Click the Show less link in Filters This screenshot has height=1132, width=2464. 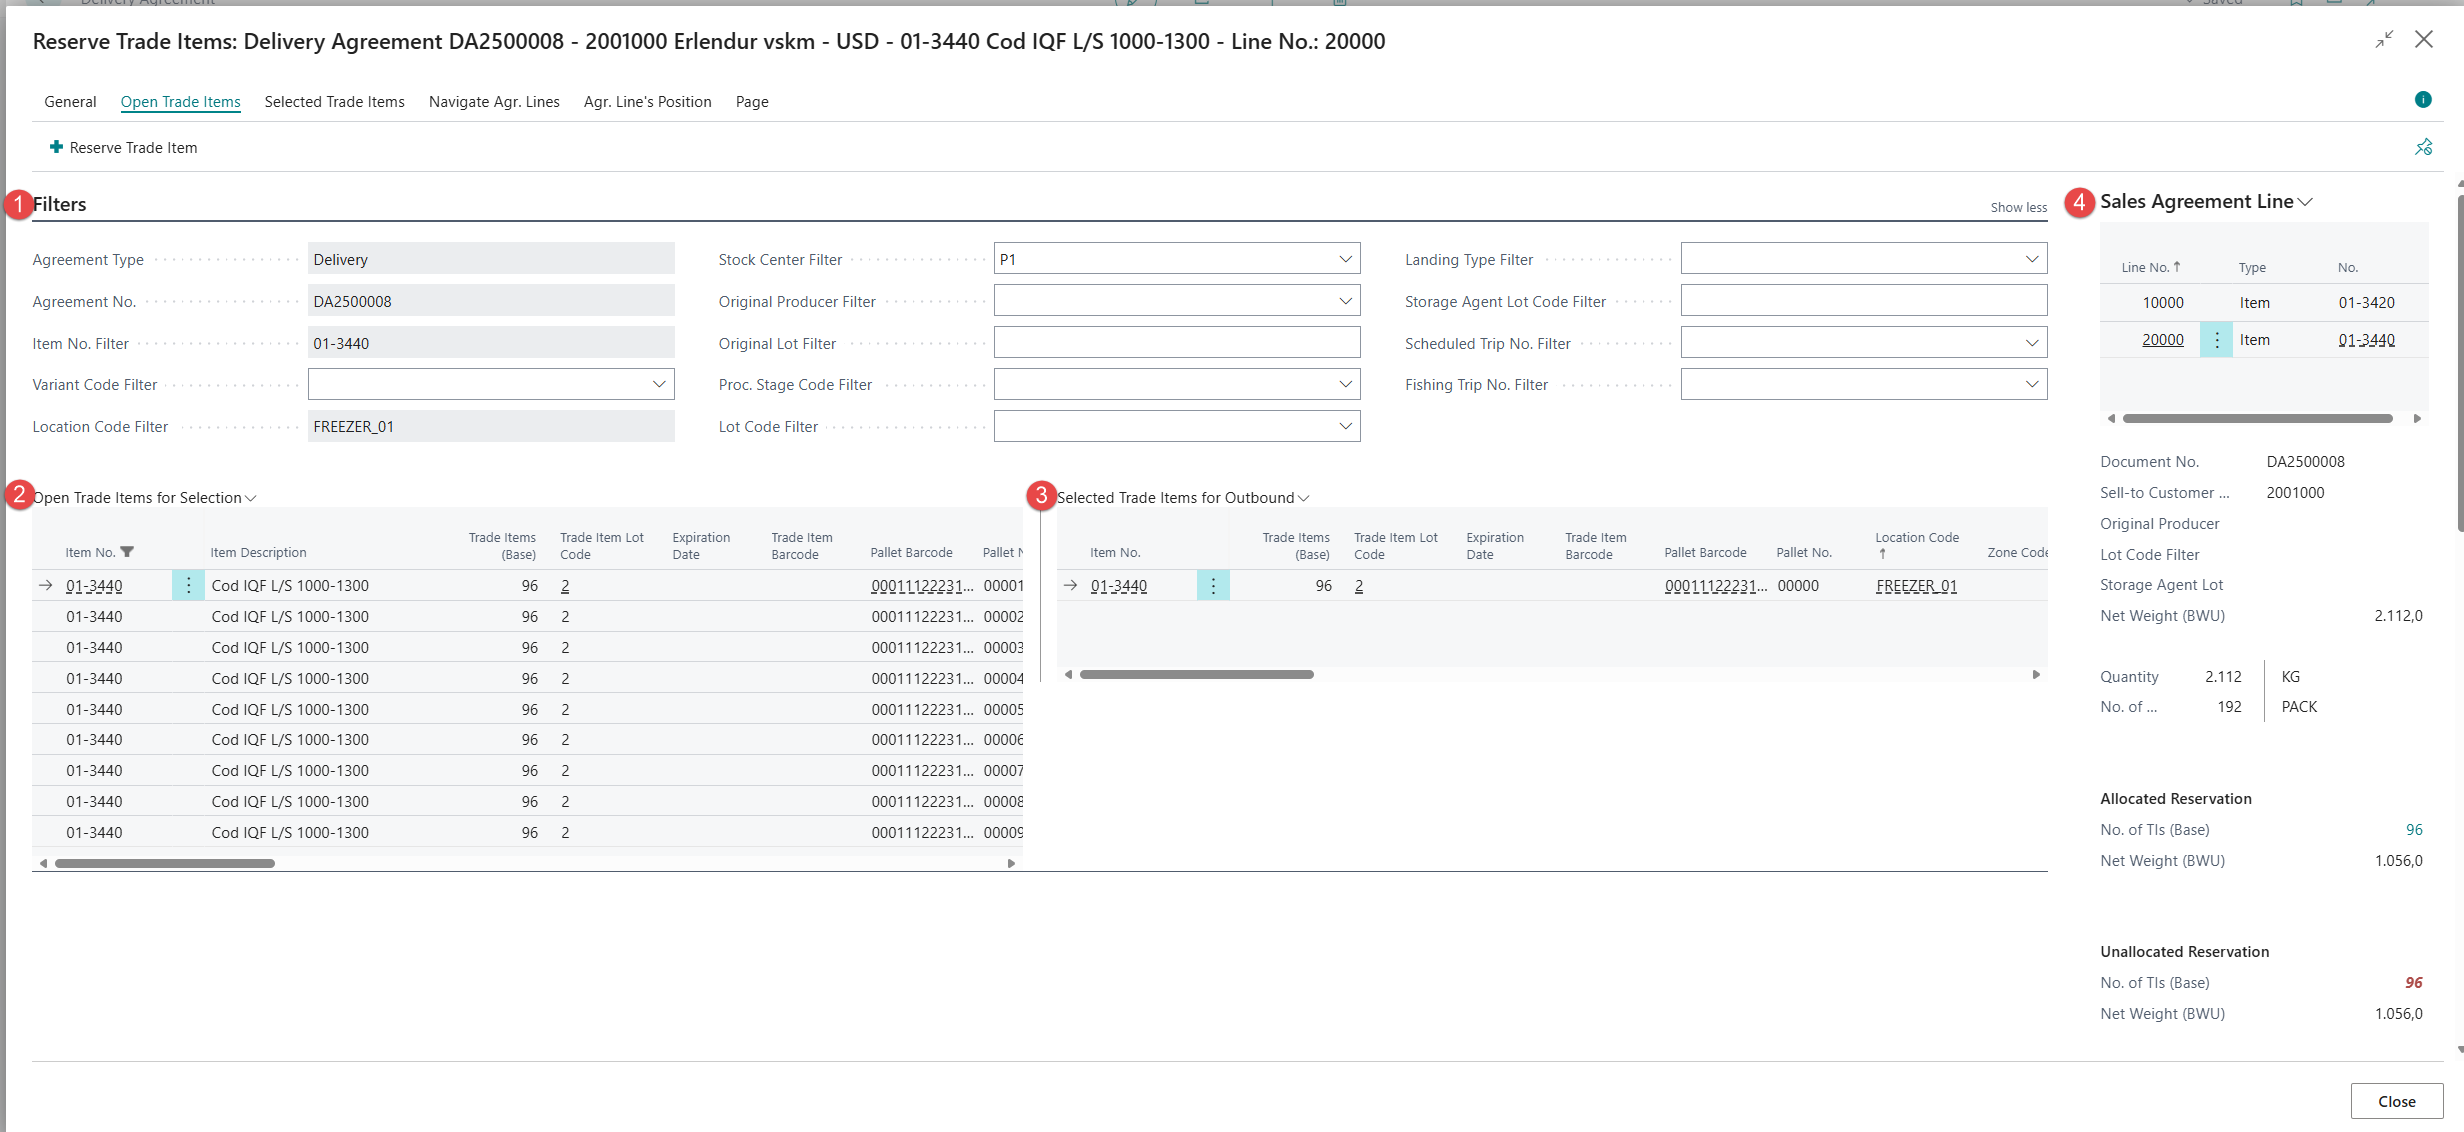(x=2018, y=207)
